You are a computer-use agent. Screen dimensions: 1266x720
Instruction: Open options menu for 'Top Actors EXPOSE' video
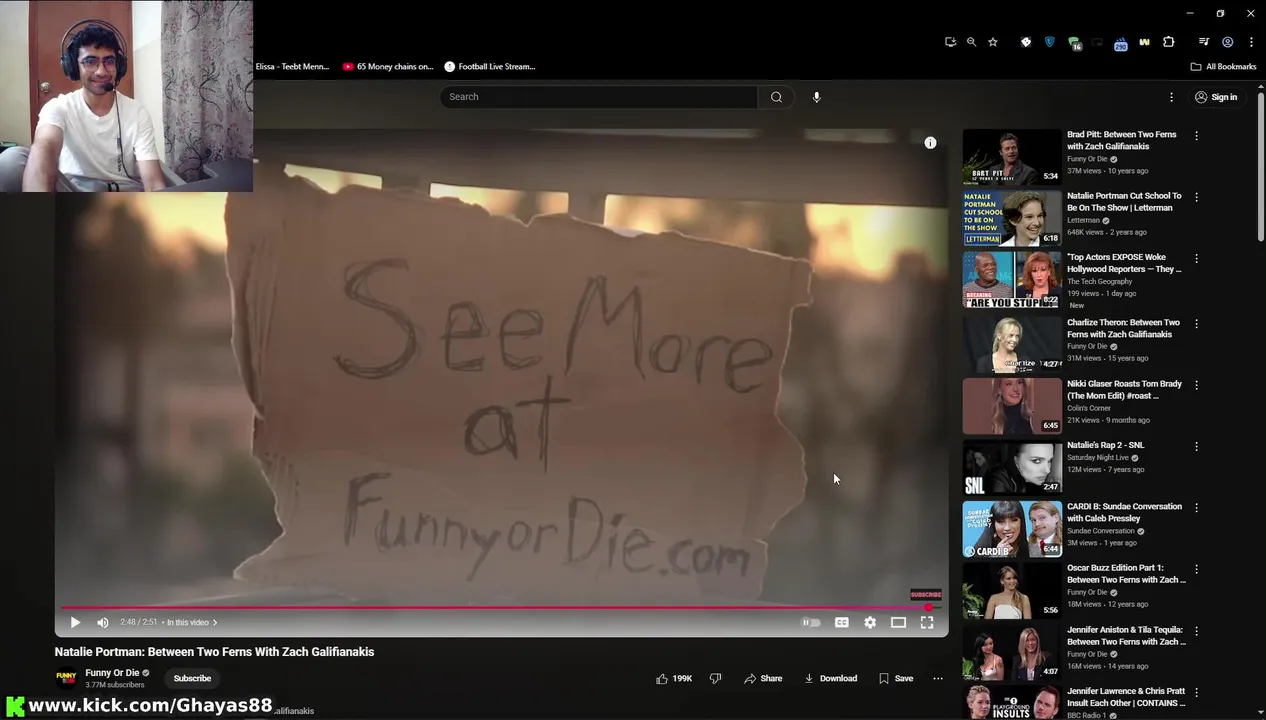[x=1196, y=258]
